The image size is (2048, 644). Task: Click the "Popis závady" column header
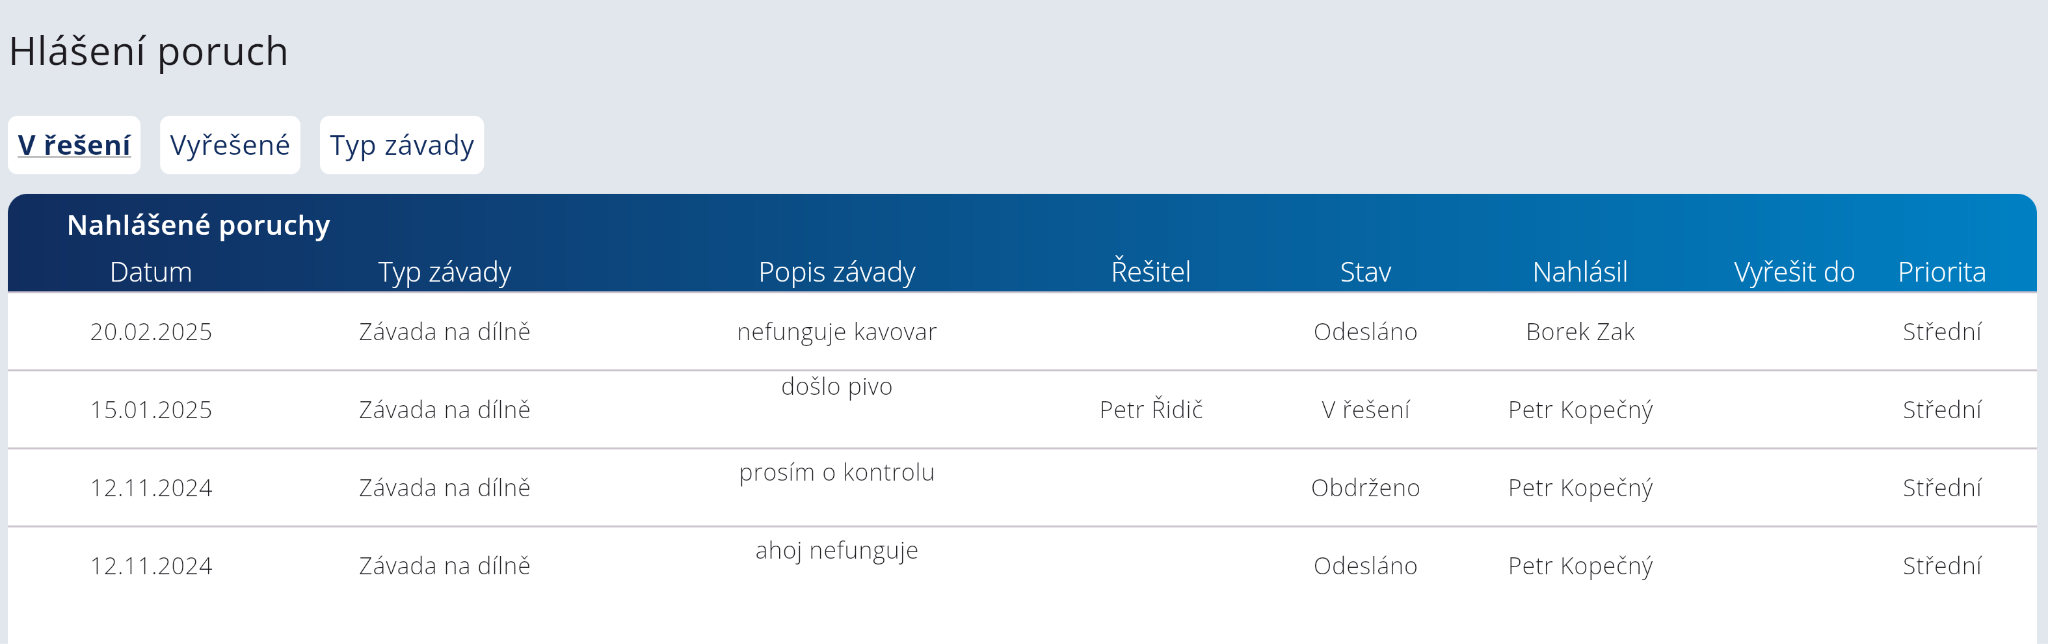(837, 272)
